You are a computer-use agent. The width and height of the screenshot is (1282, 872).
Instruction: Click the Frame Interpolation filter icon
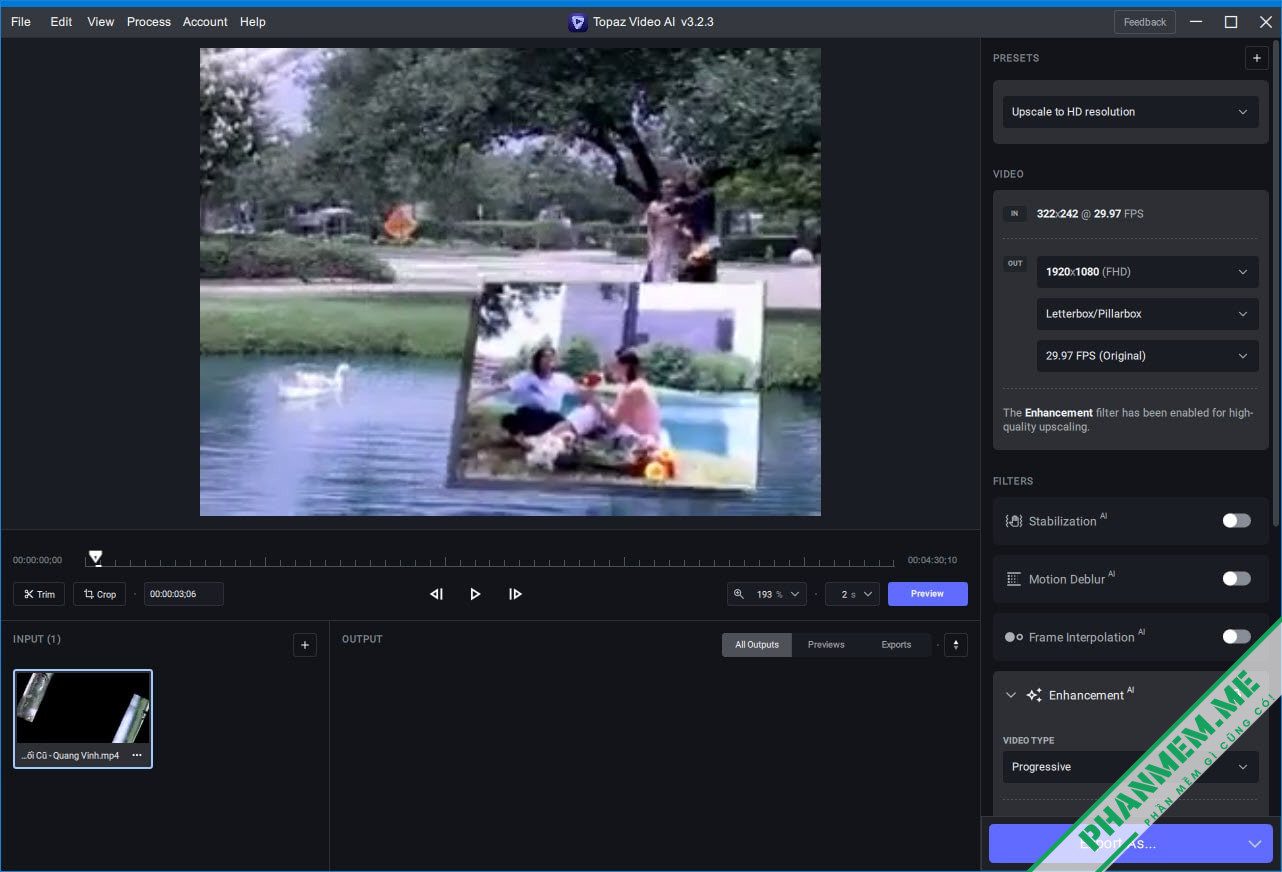(1013, 637)
